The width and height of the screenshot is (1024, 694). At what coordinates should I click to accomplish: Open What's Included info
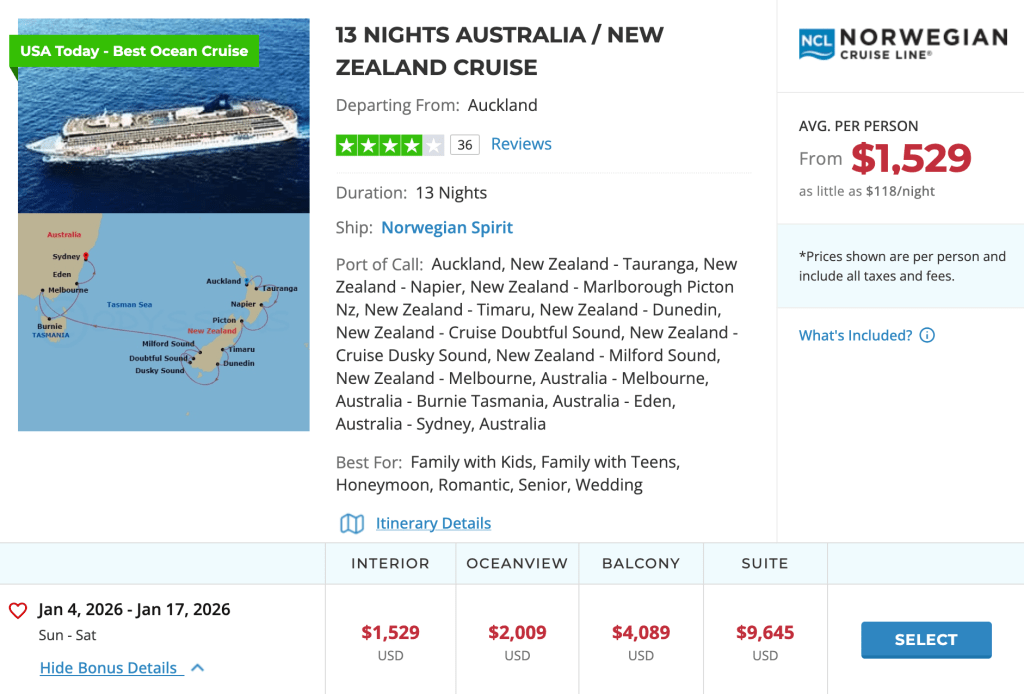coord(855,335)
